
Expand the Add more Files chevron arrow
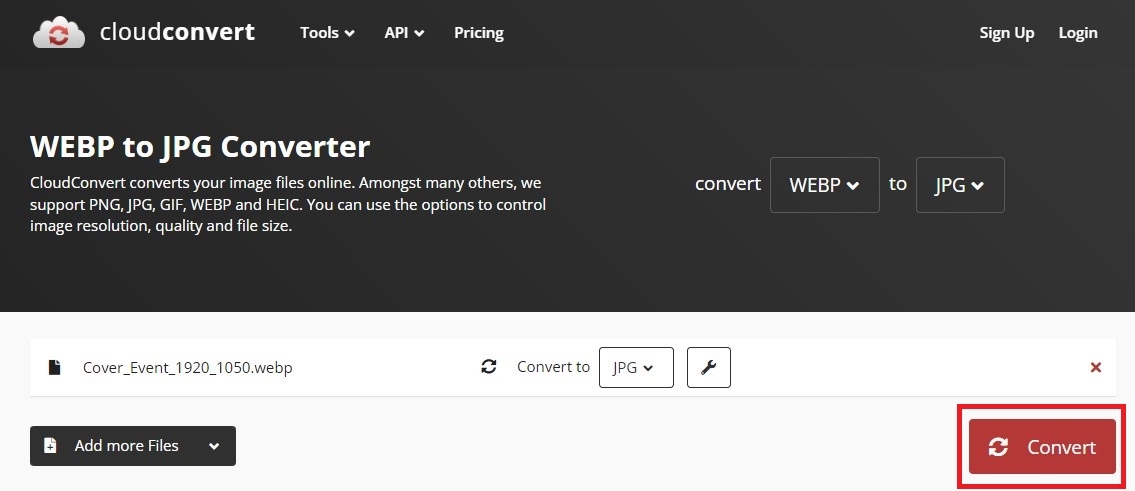(214, 446)
